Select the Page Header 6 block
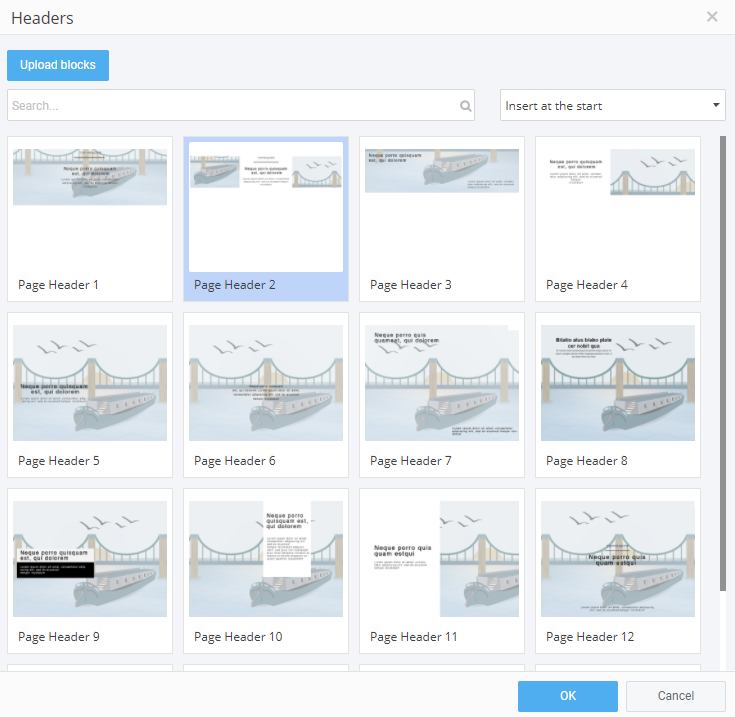Screen dimensions: 735x717 coord(266,394)
